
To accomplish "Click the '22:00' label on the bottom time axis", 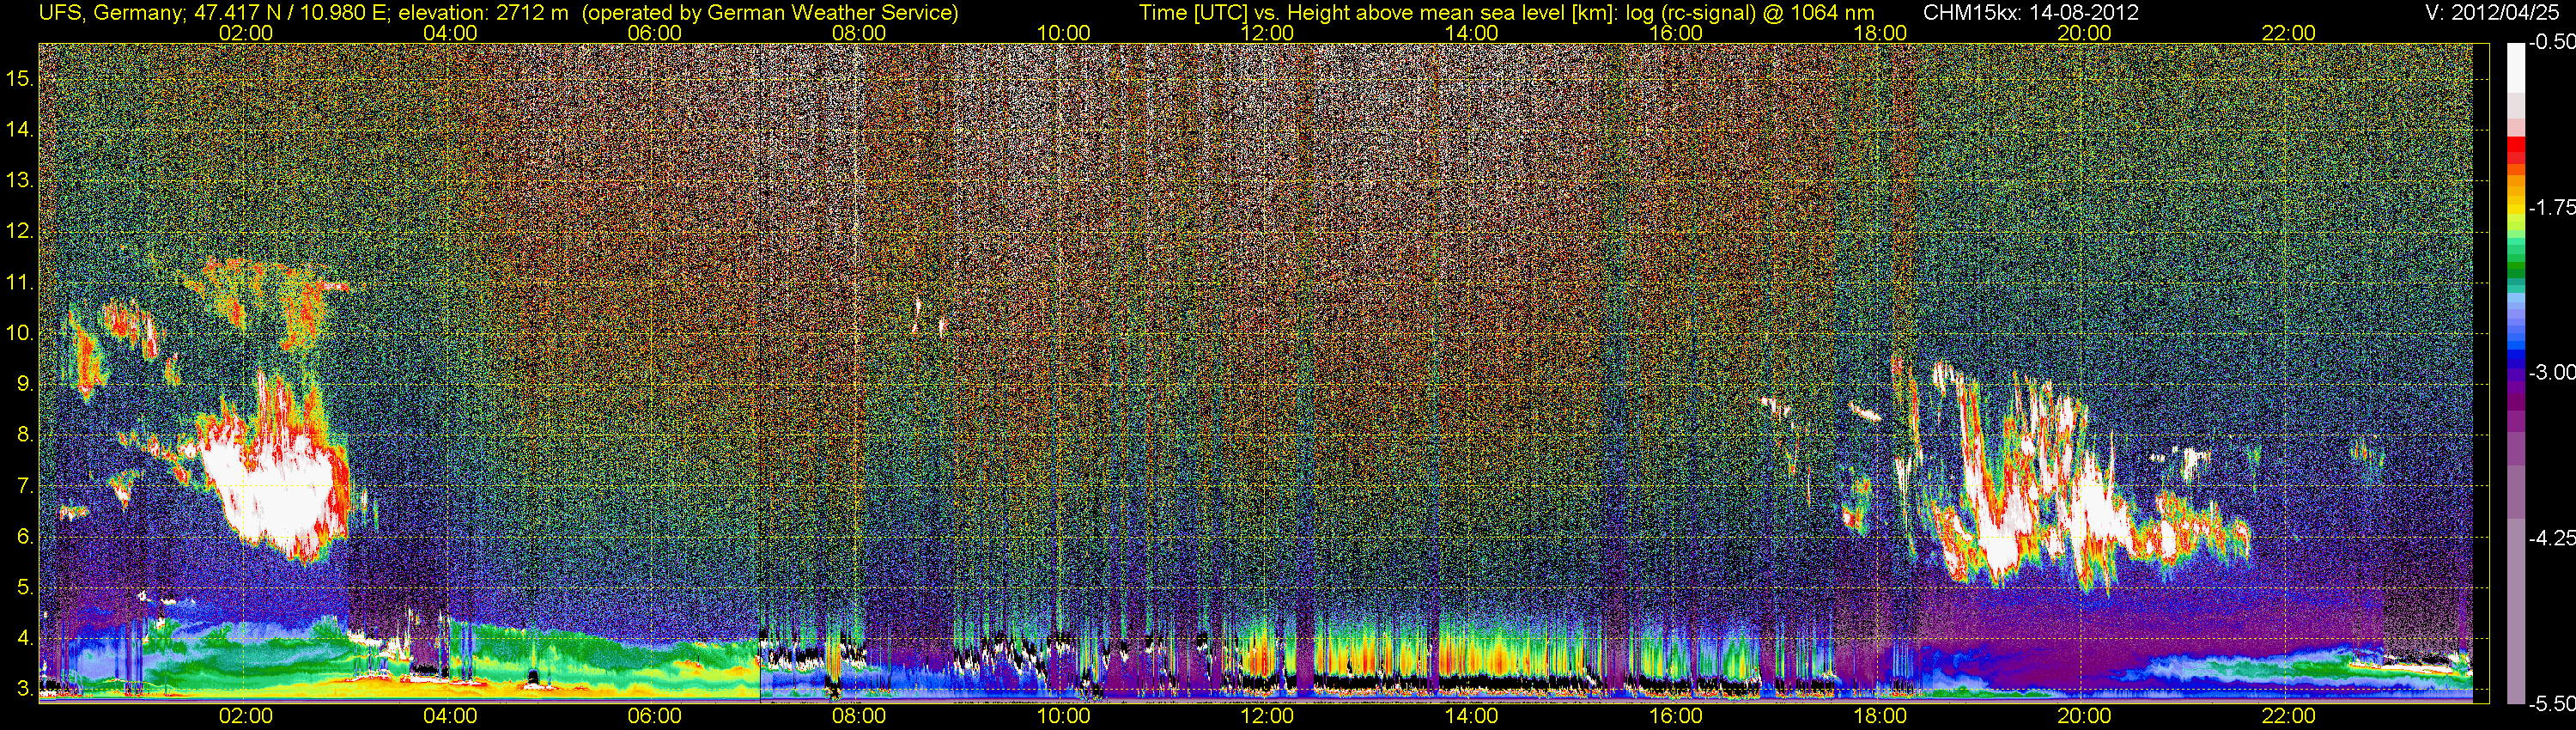I will pos(2289,716).
